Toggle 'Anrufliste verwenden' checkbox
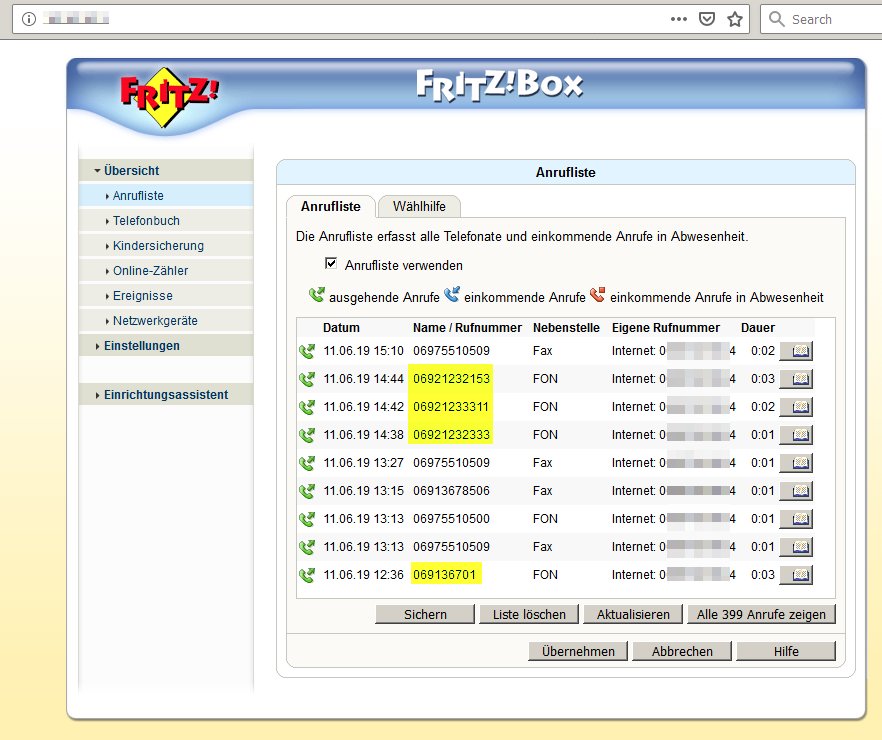 pos(331,263)
